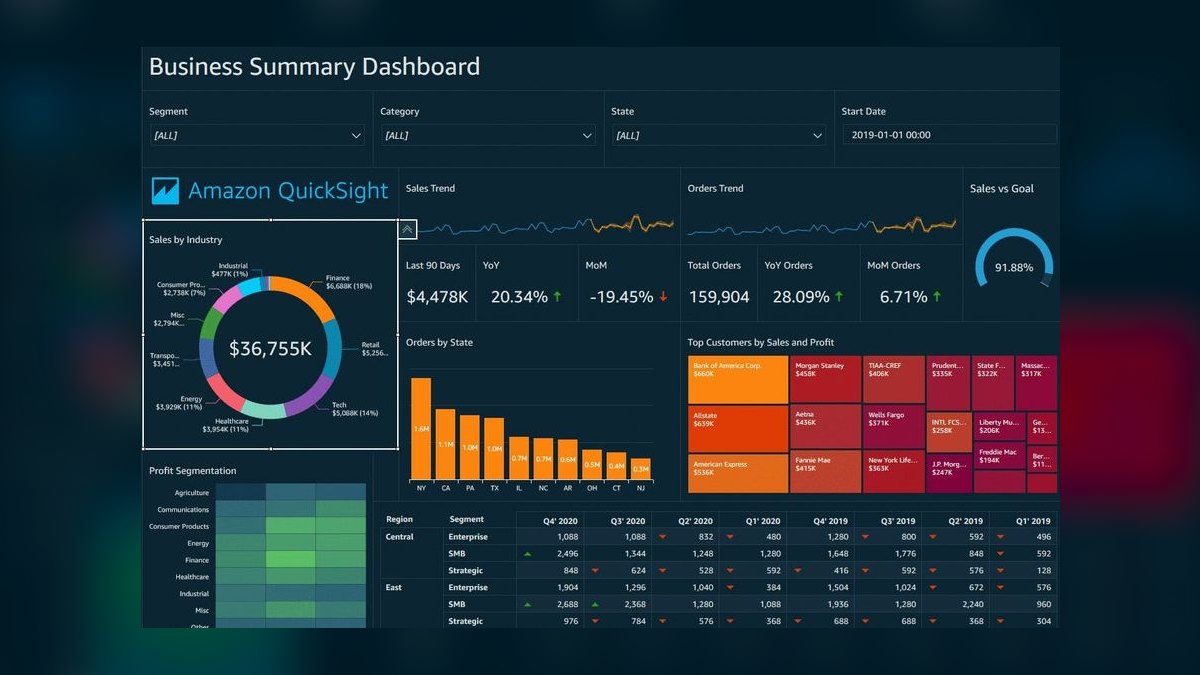Click the Region column header

click(399, 519)
